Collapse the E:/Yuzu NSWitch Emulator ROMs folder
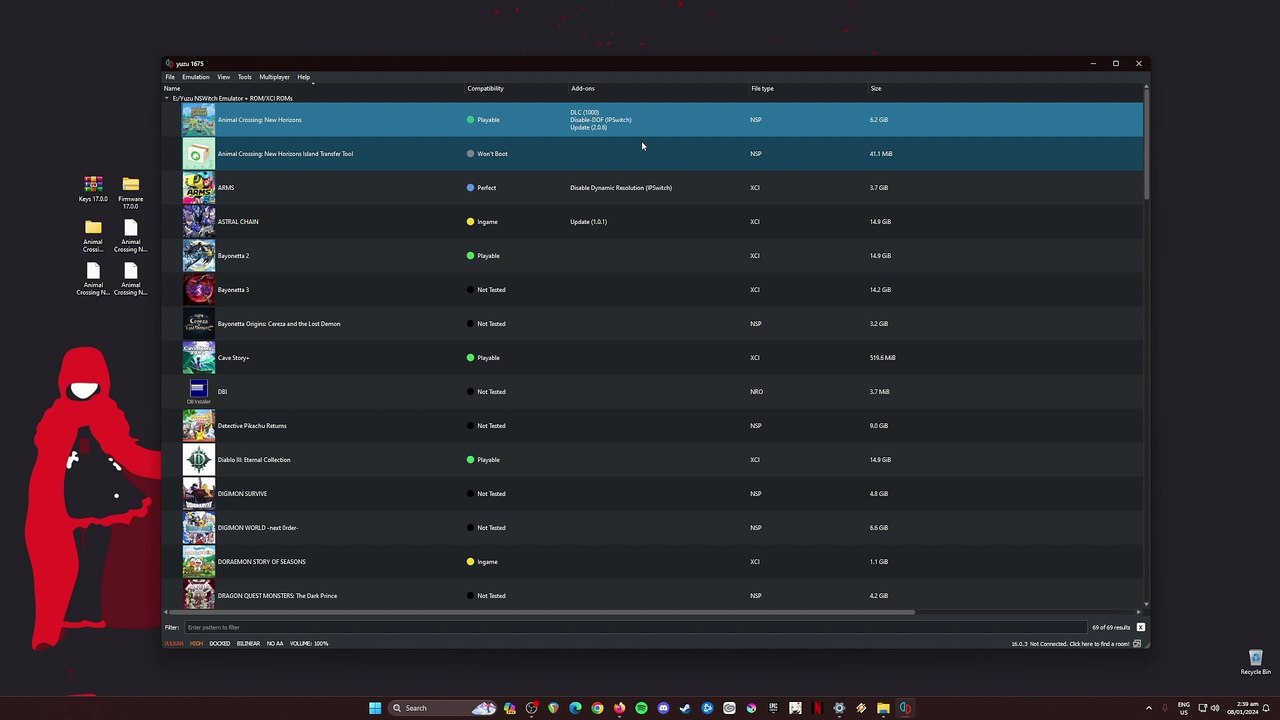 167,98
